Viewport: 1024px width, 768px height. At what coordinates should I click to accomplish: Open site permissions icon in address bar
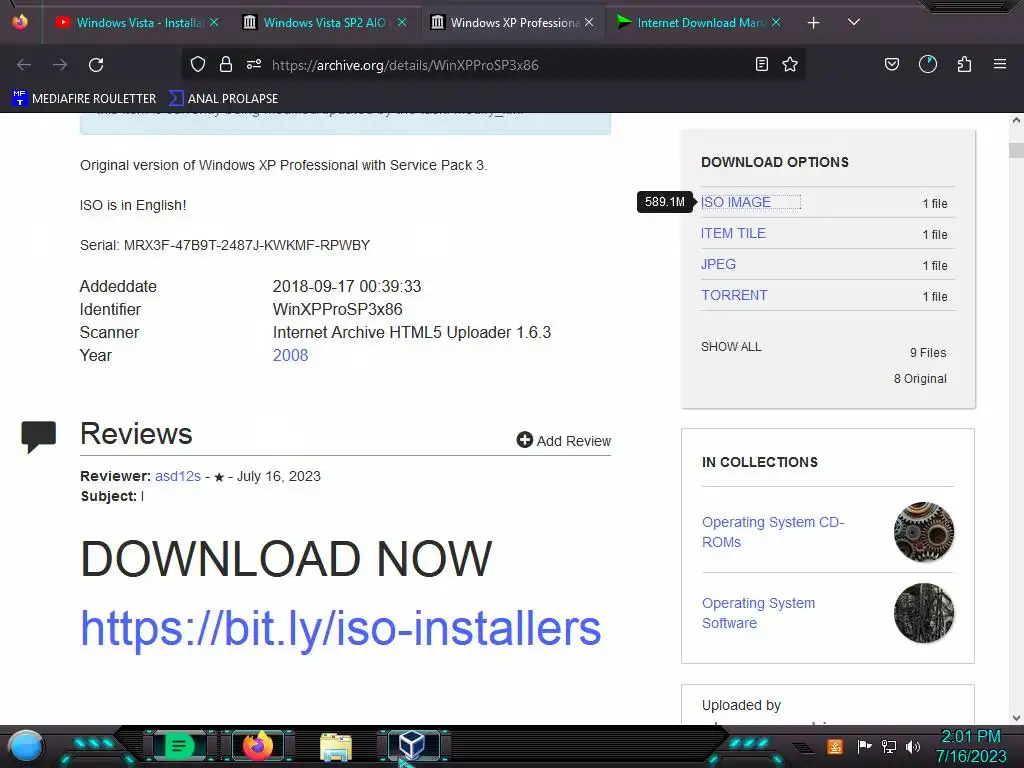pyautogui.click(x=254, y=64)
